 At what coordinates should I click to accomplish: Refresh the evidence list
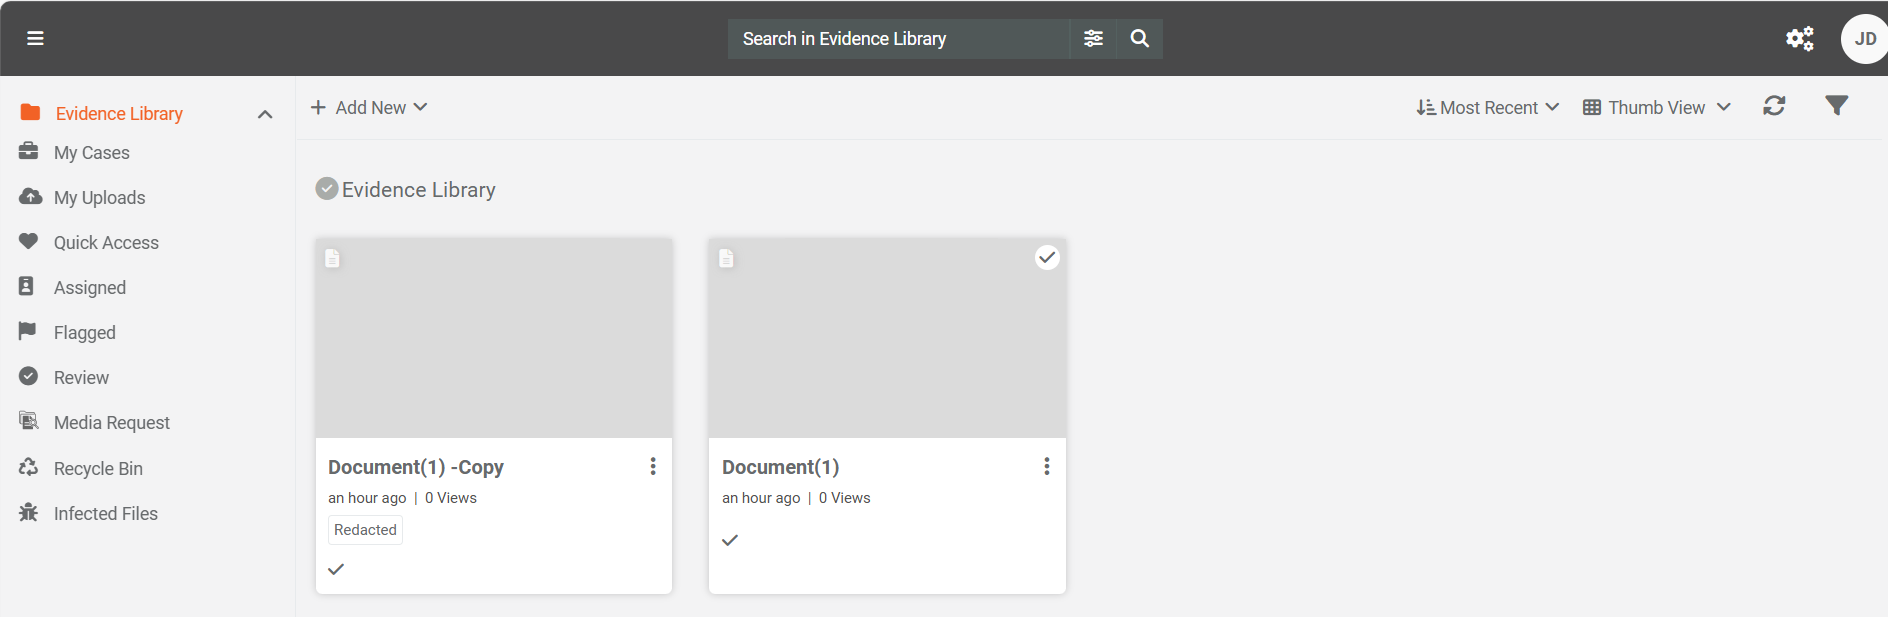1774,106
